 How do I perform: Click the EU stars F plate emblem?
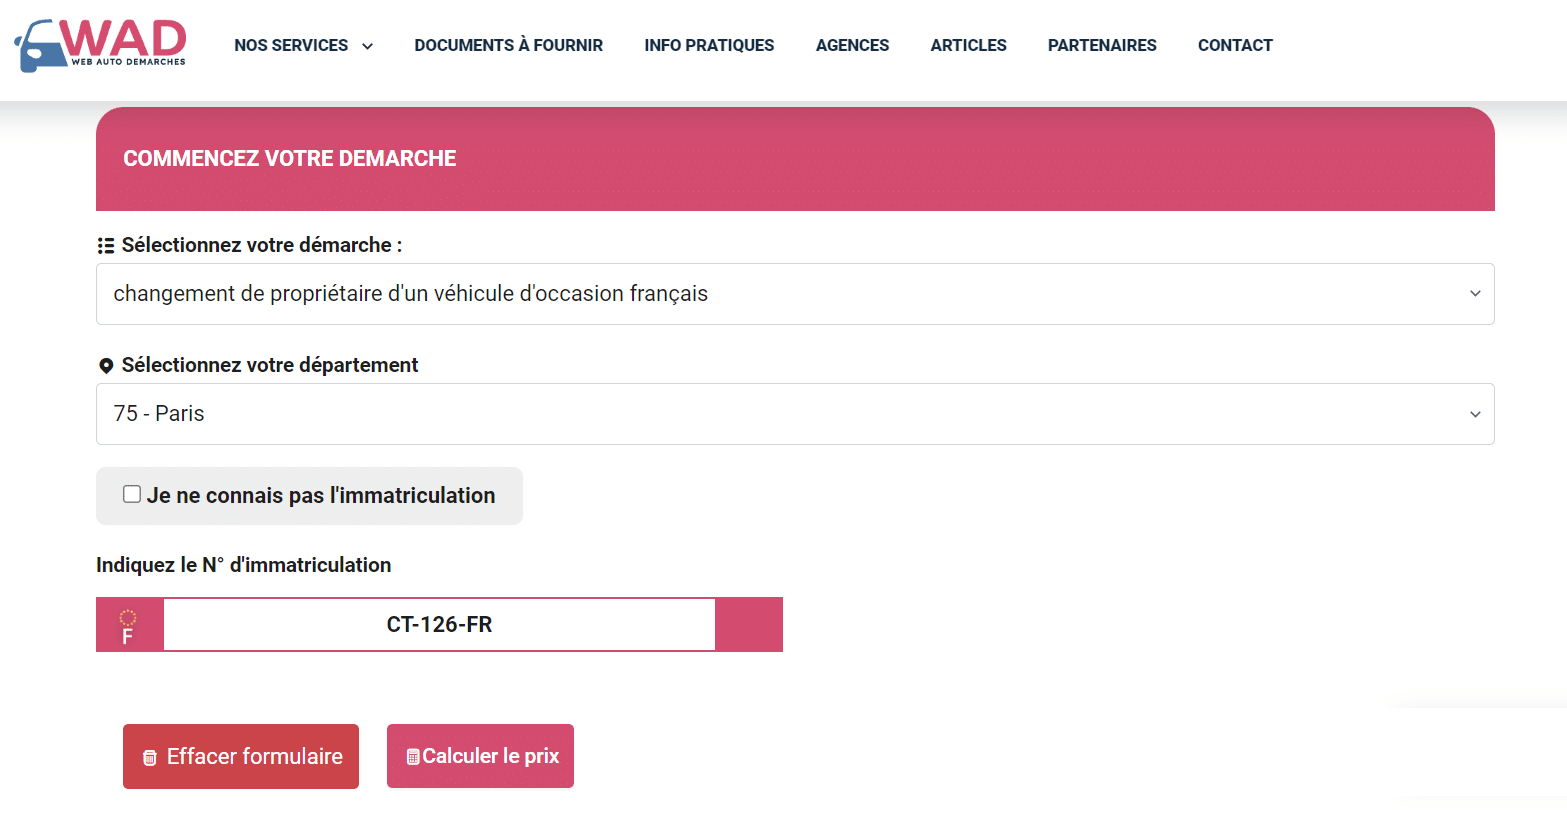128,626
